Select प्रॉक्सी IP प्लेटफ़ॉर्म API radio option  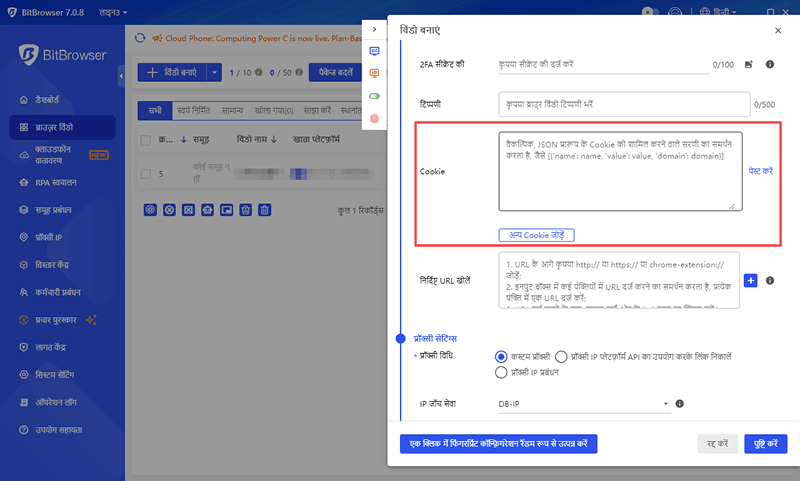coord(561,356)
